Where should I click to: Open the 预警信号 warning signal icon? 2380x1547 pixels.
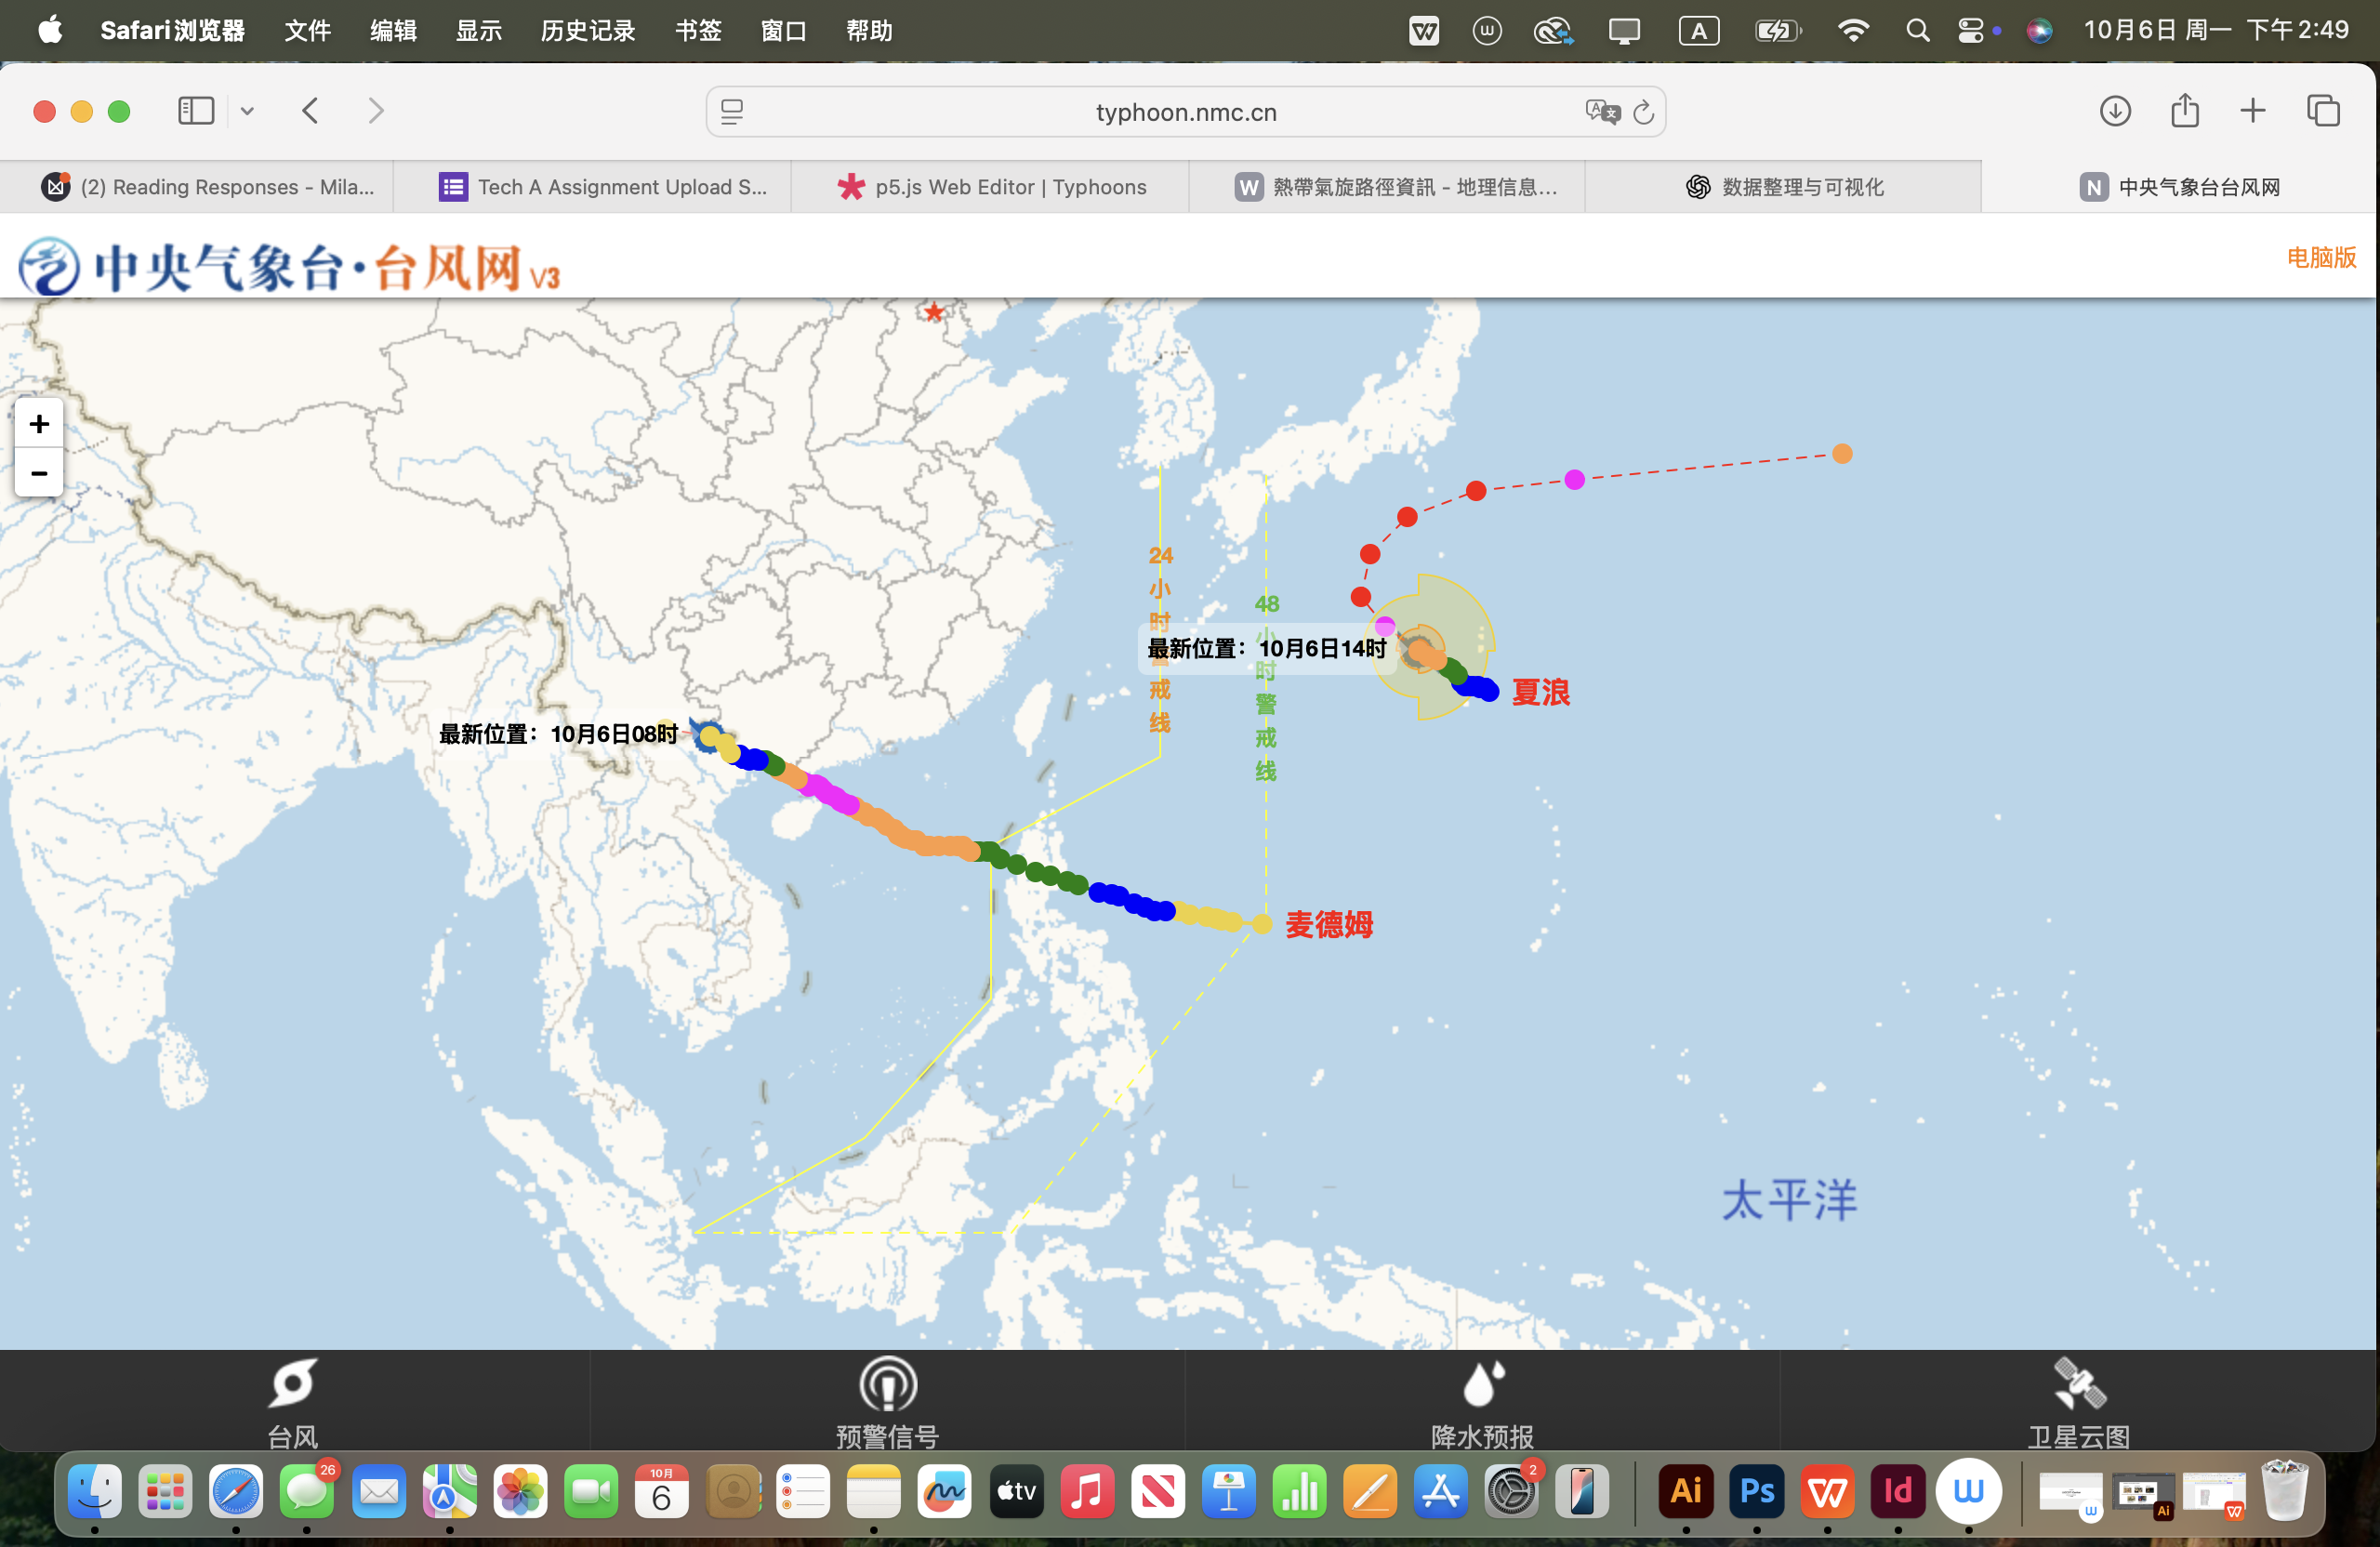pos(887,1385)
